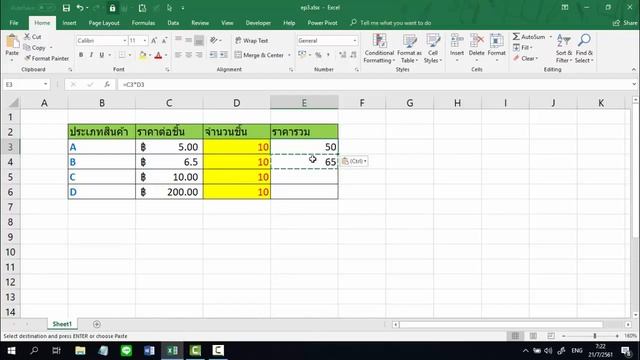The width and height of the screenshot is (640, 360).
Task: Open the Font name dropdown (Calibri)
Action: coord(124,40)
